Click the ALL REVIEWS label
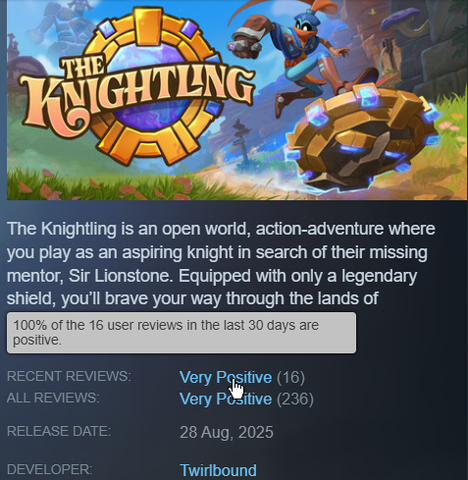Viewport: 468px width, 480px height. click(x=53, y=398)
